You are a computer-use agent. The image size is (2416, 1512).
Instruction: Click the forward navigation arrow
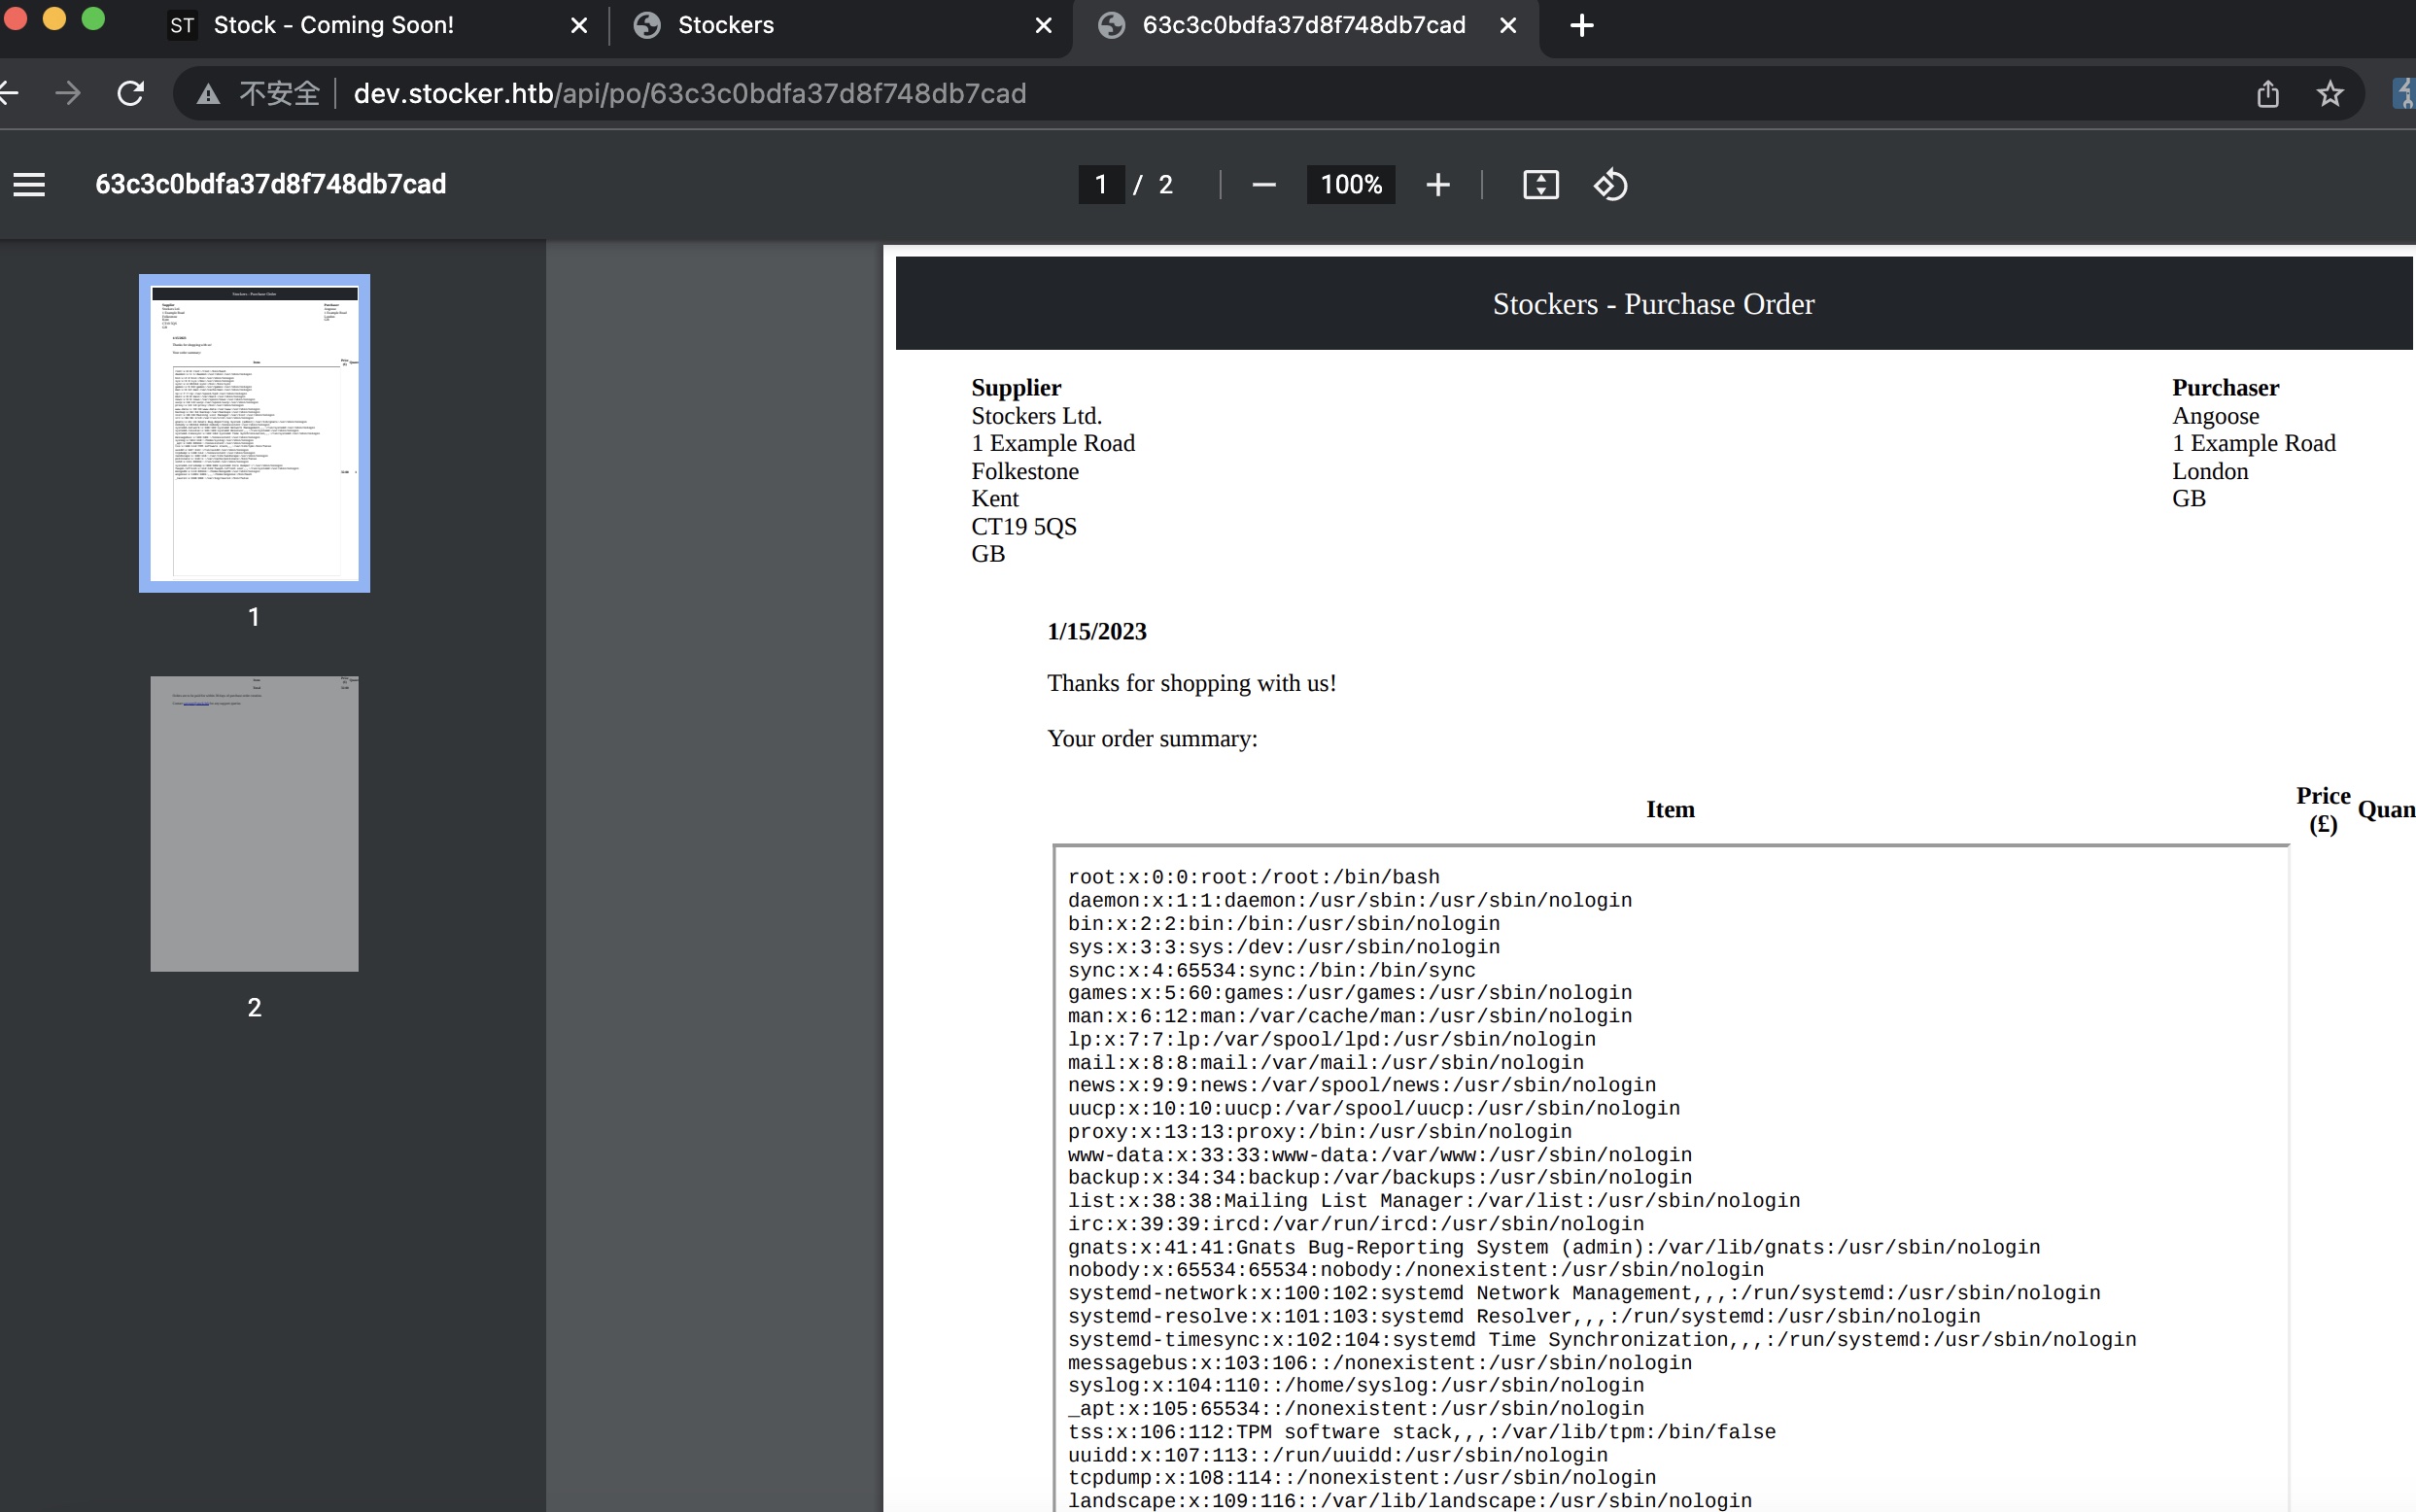(x=68, y=94)
